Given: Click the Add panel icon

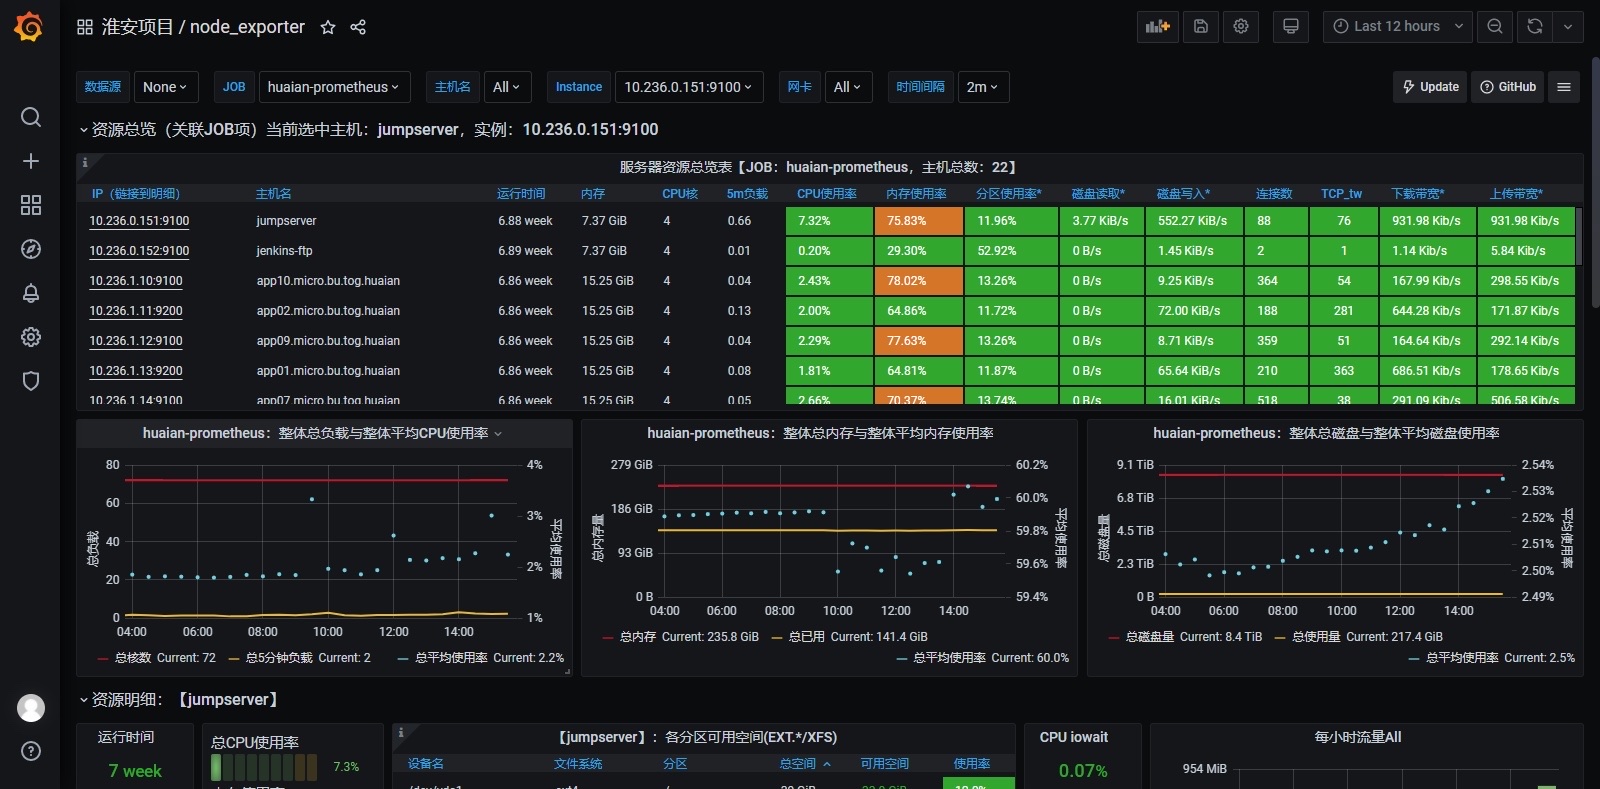Looking at the screenshot, I should point(1157,27).
